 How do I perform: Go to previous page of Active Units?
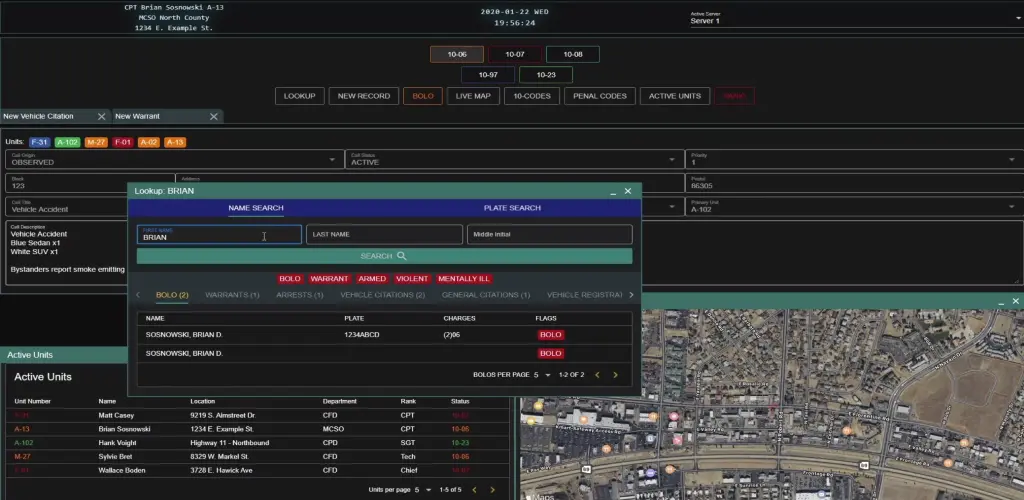click(474, 490)
